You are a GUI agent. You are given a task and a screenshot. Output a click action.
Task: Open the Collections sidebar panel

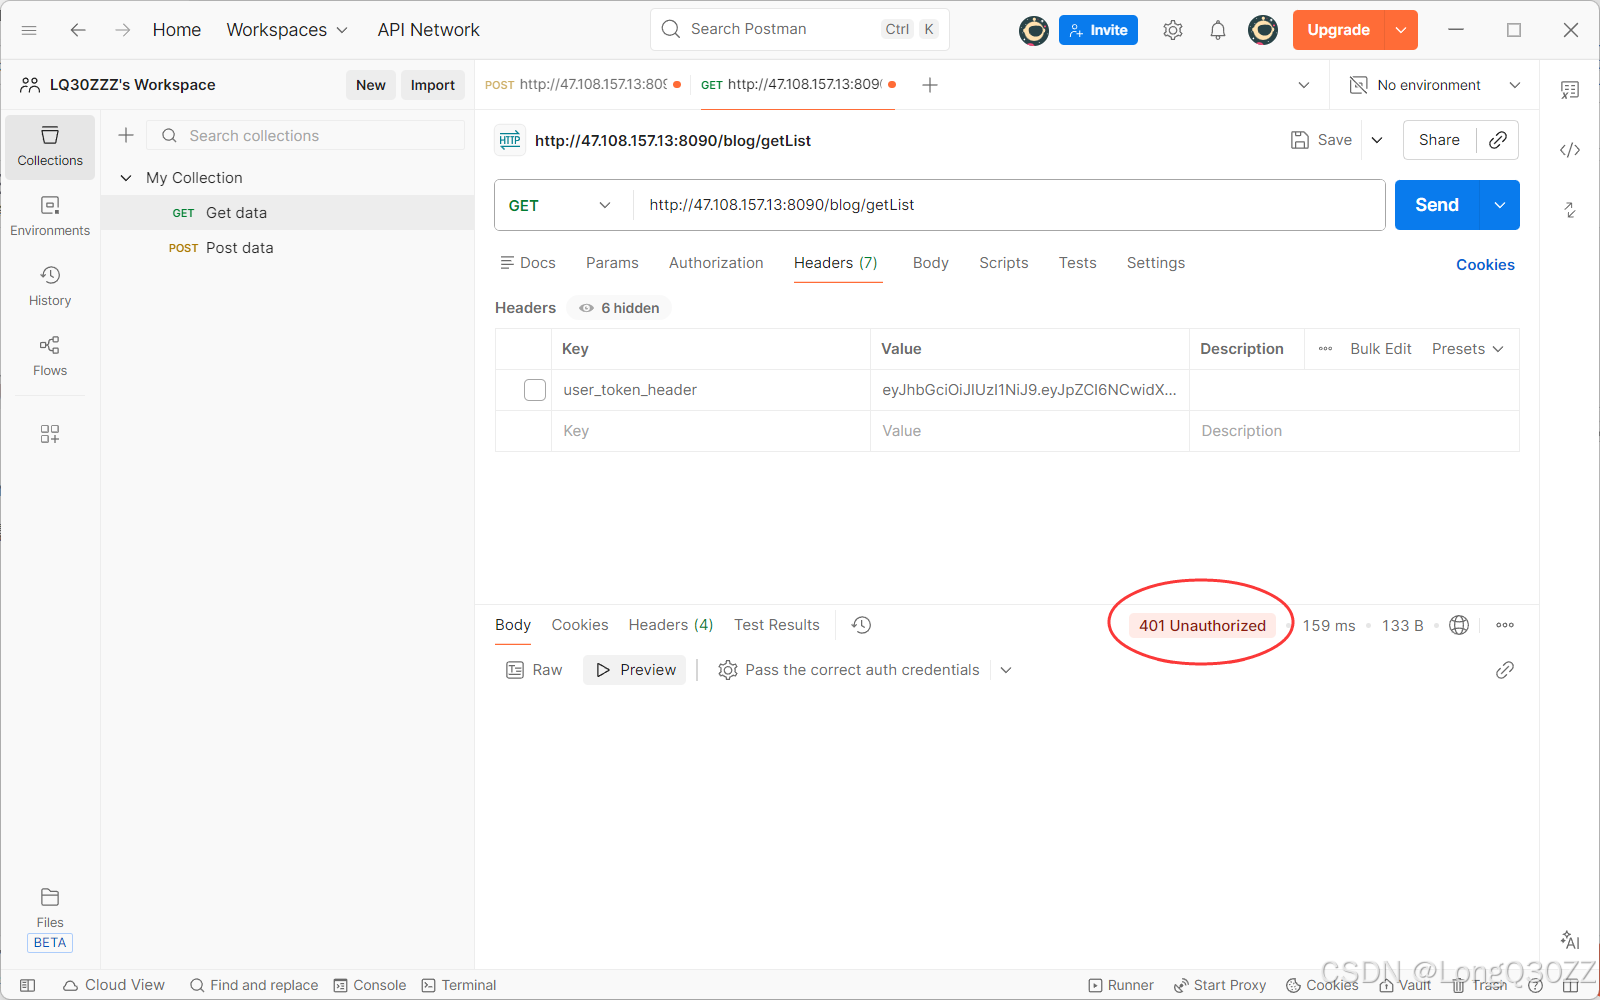point(50,146)
